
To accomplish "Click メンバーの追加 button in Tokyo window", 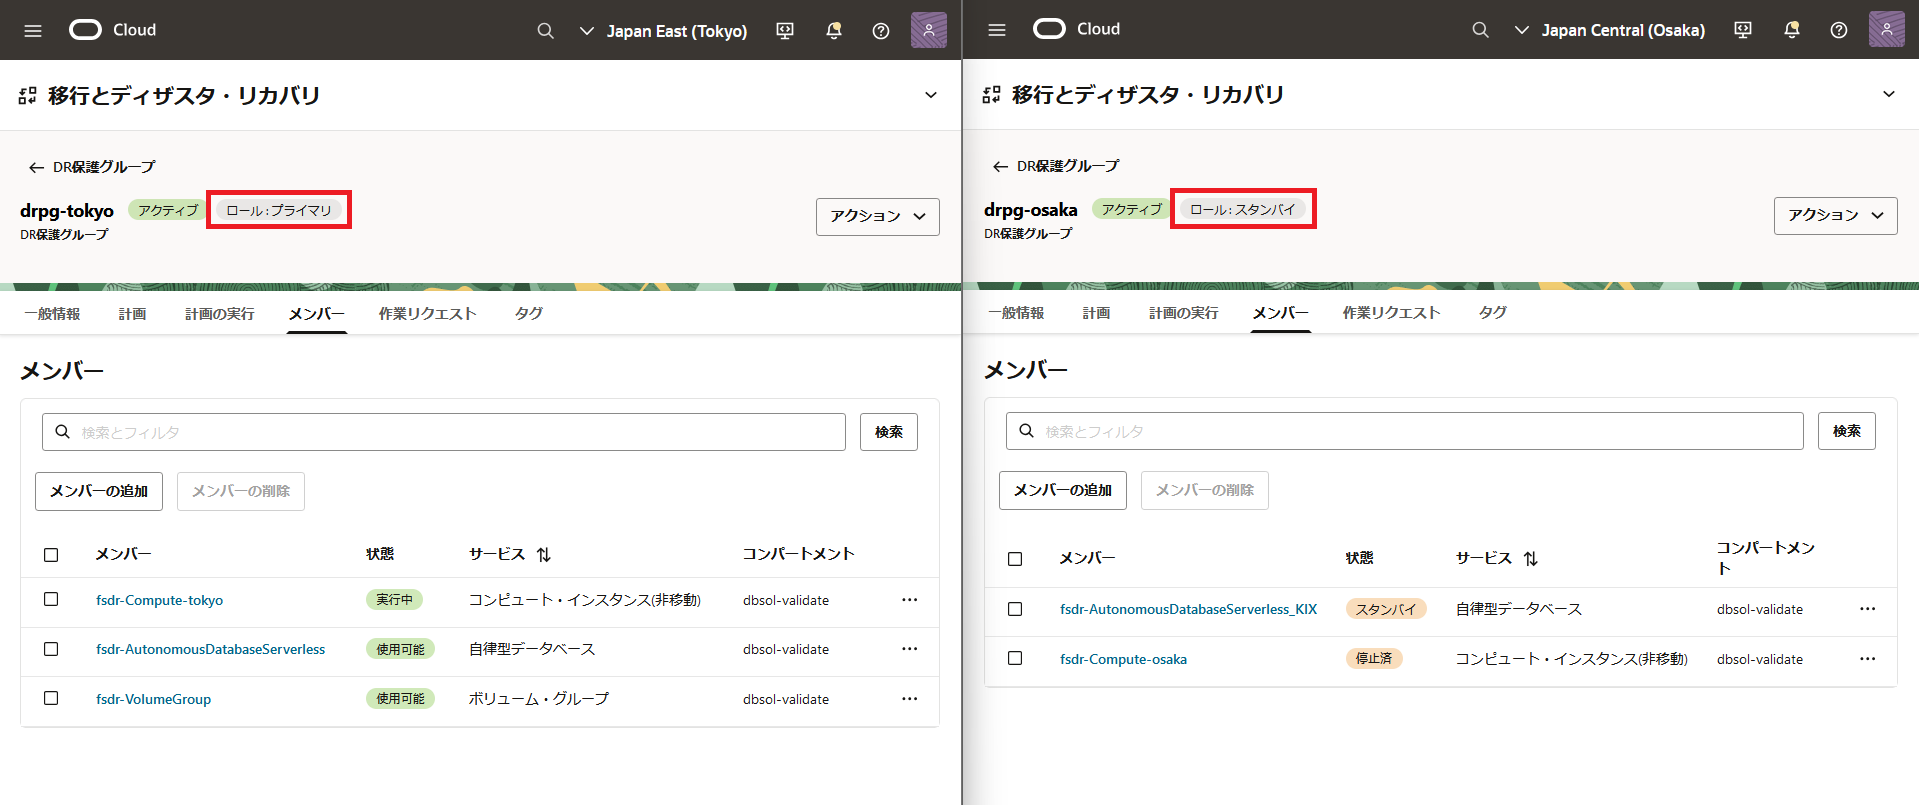I will 99,492.
